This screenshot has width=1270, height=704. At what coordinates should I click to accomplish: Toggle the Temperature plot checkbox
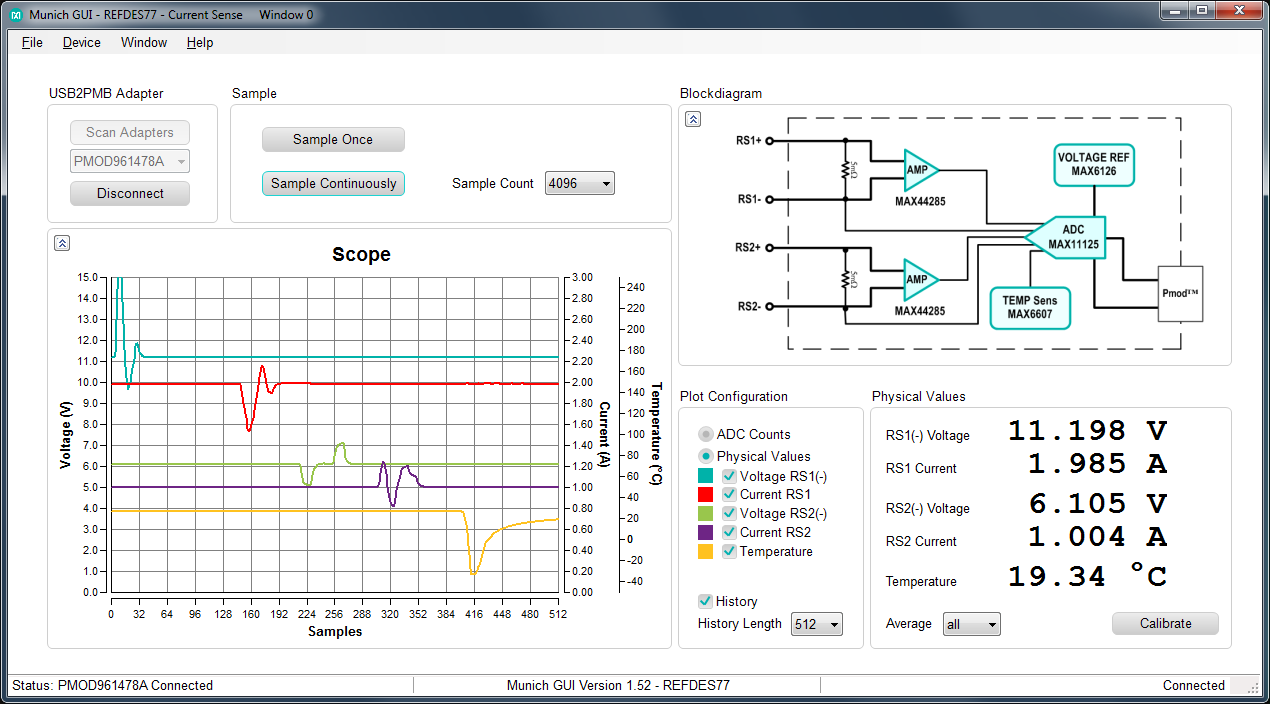pos(729,551)
